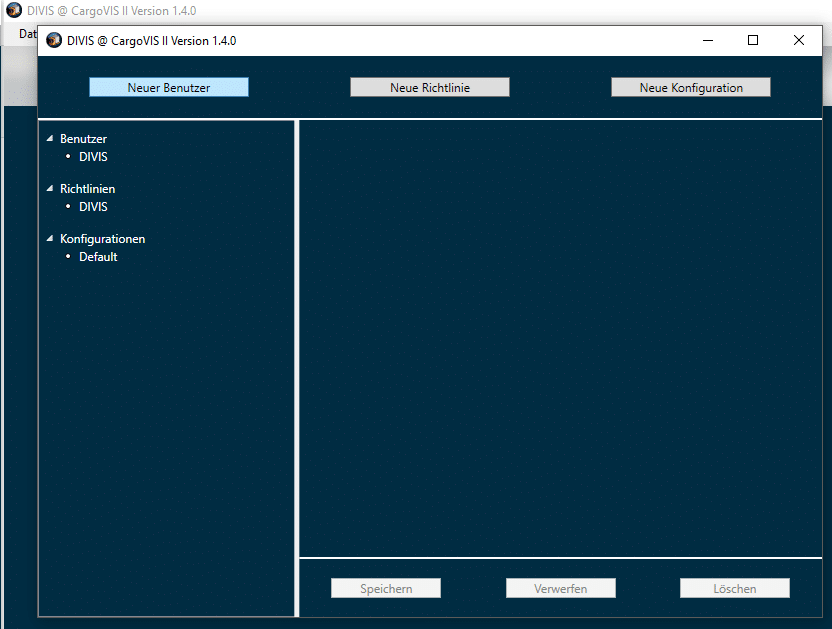Screen dimensions: 832x629
Task: Click the Löschen delete button
Action: pyautogui.click(x=735, y=588)
